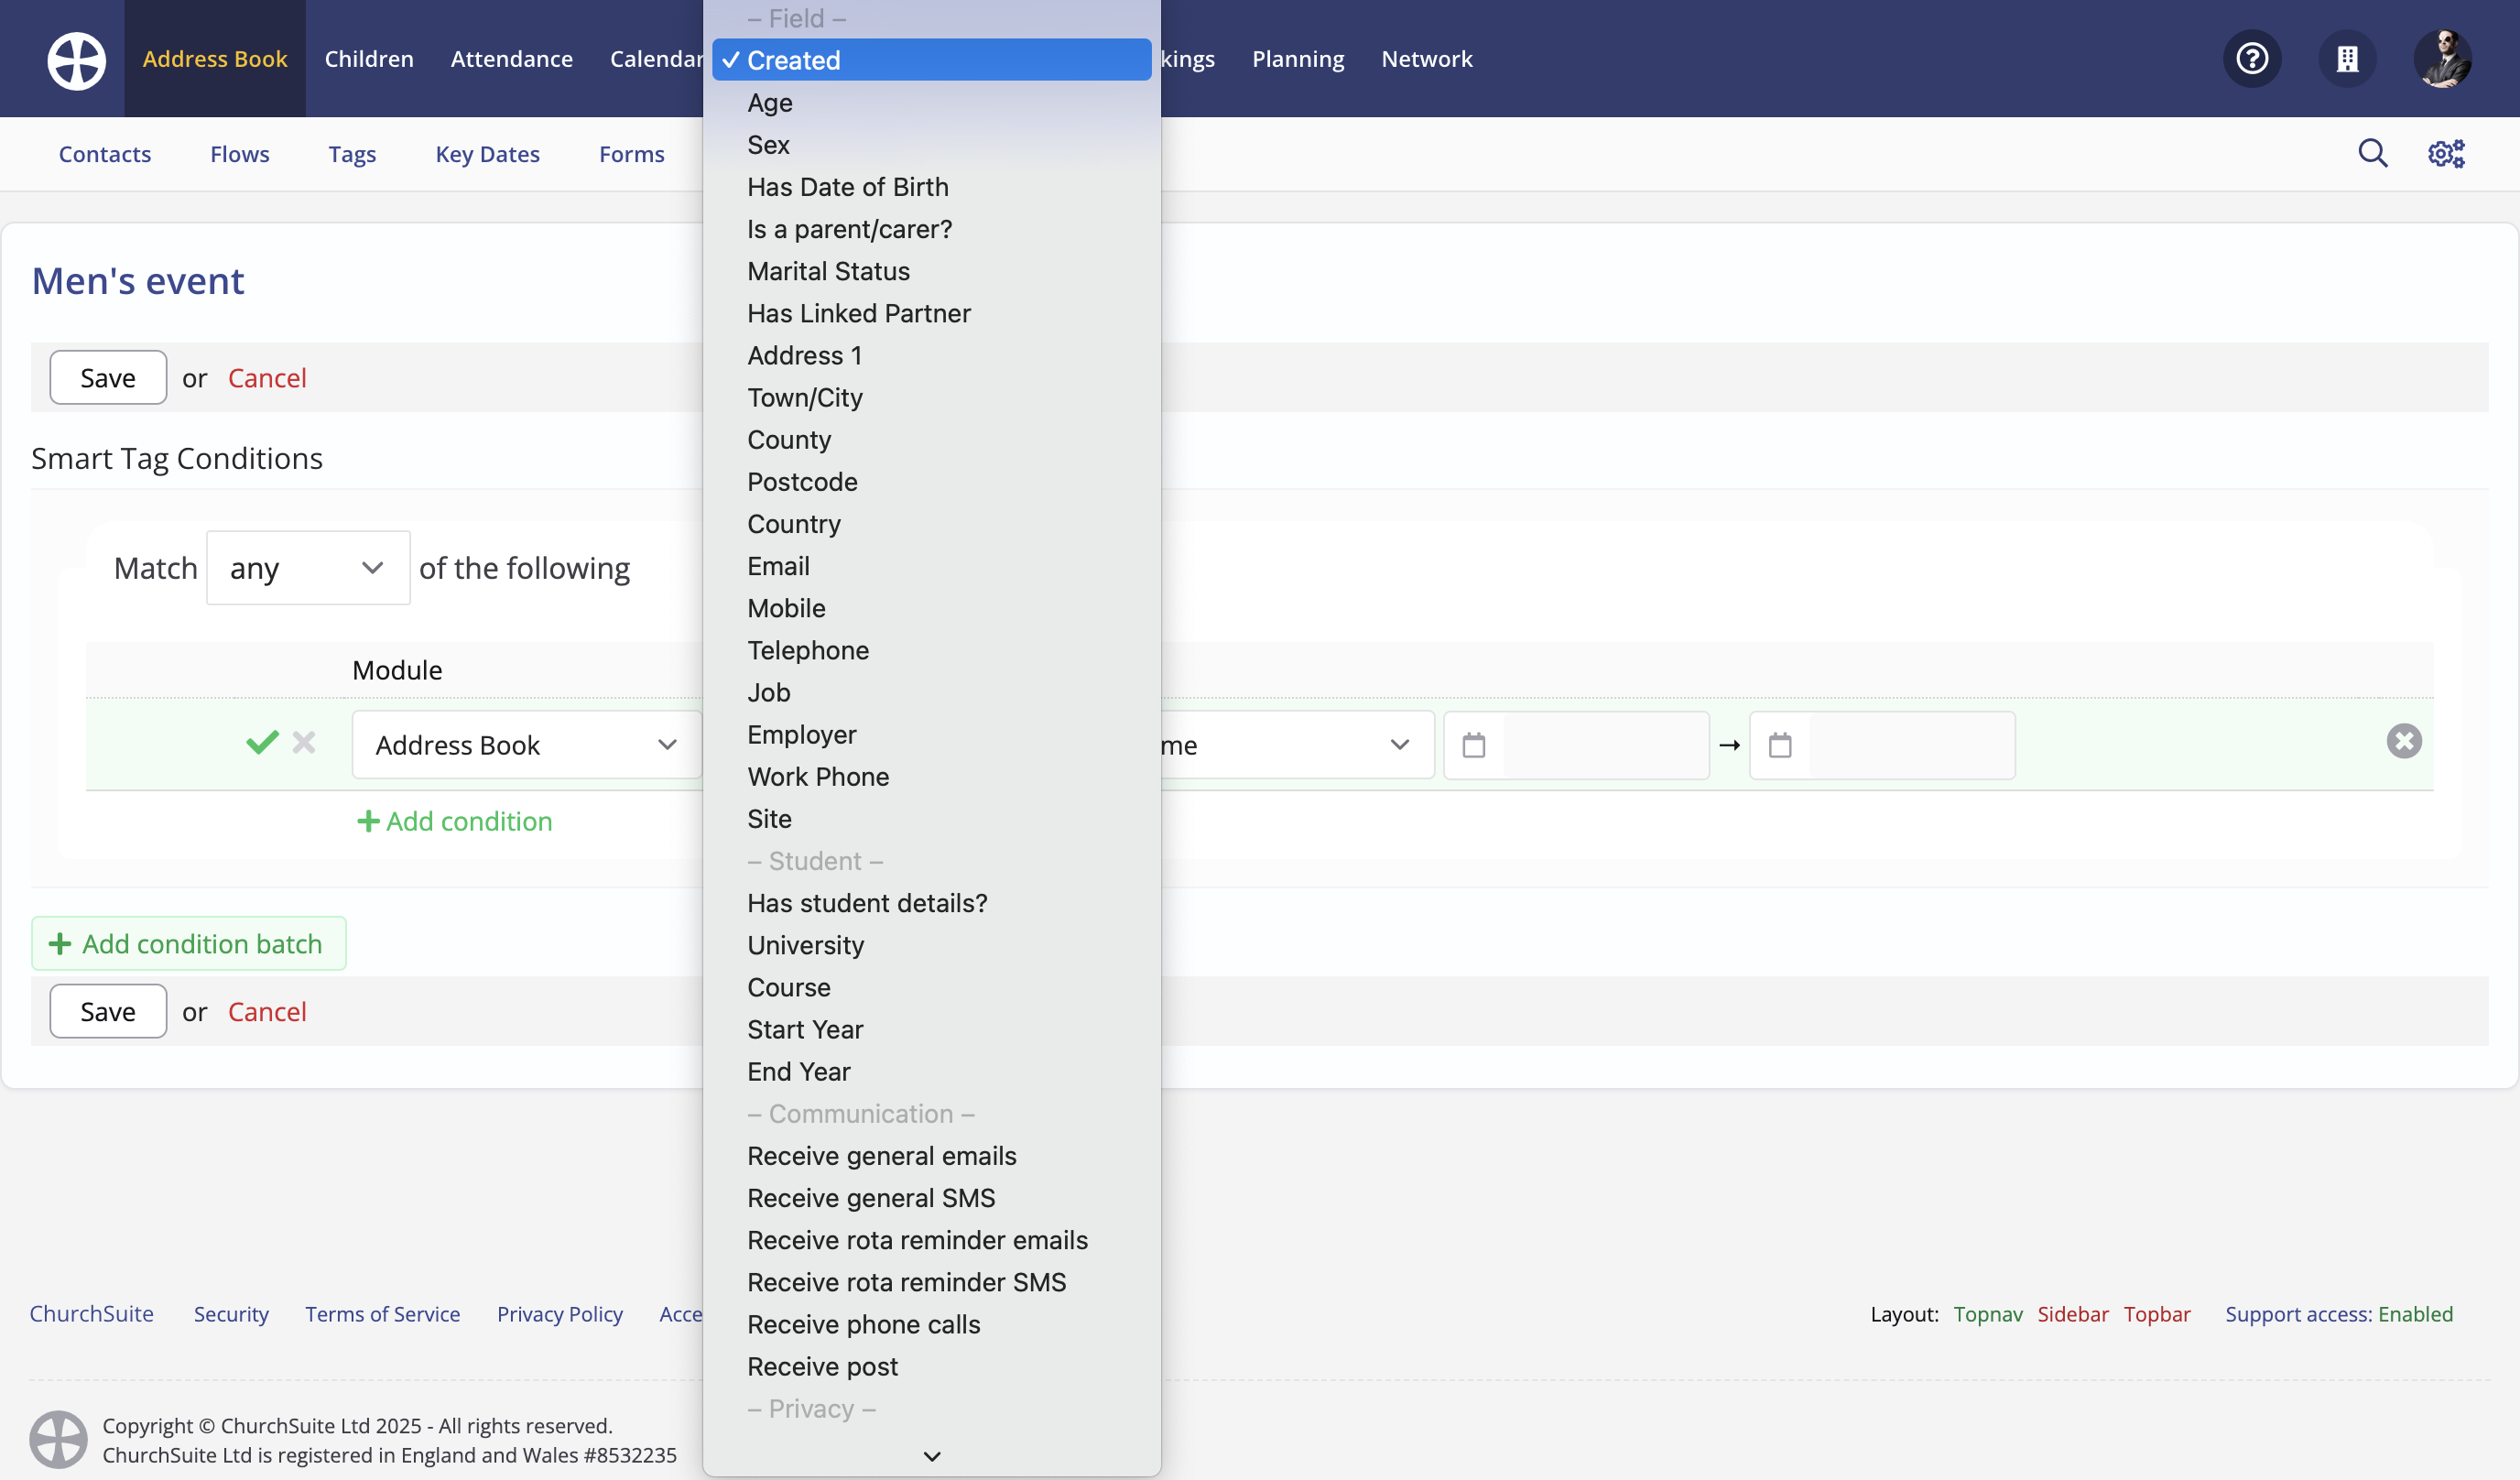Select Postcode option

tap(932, 482)
